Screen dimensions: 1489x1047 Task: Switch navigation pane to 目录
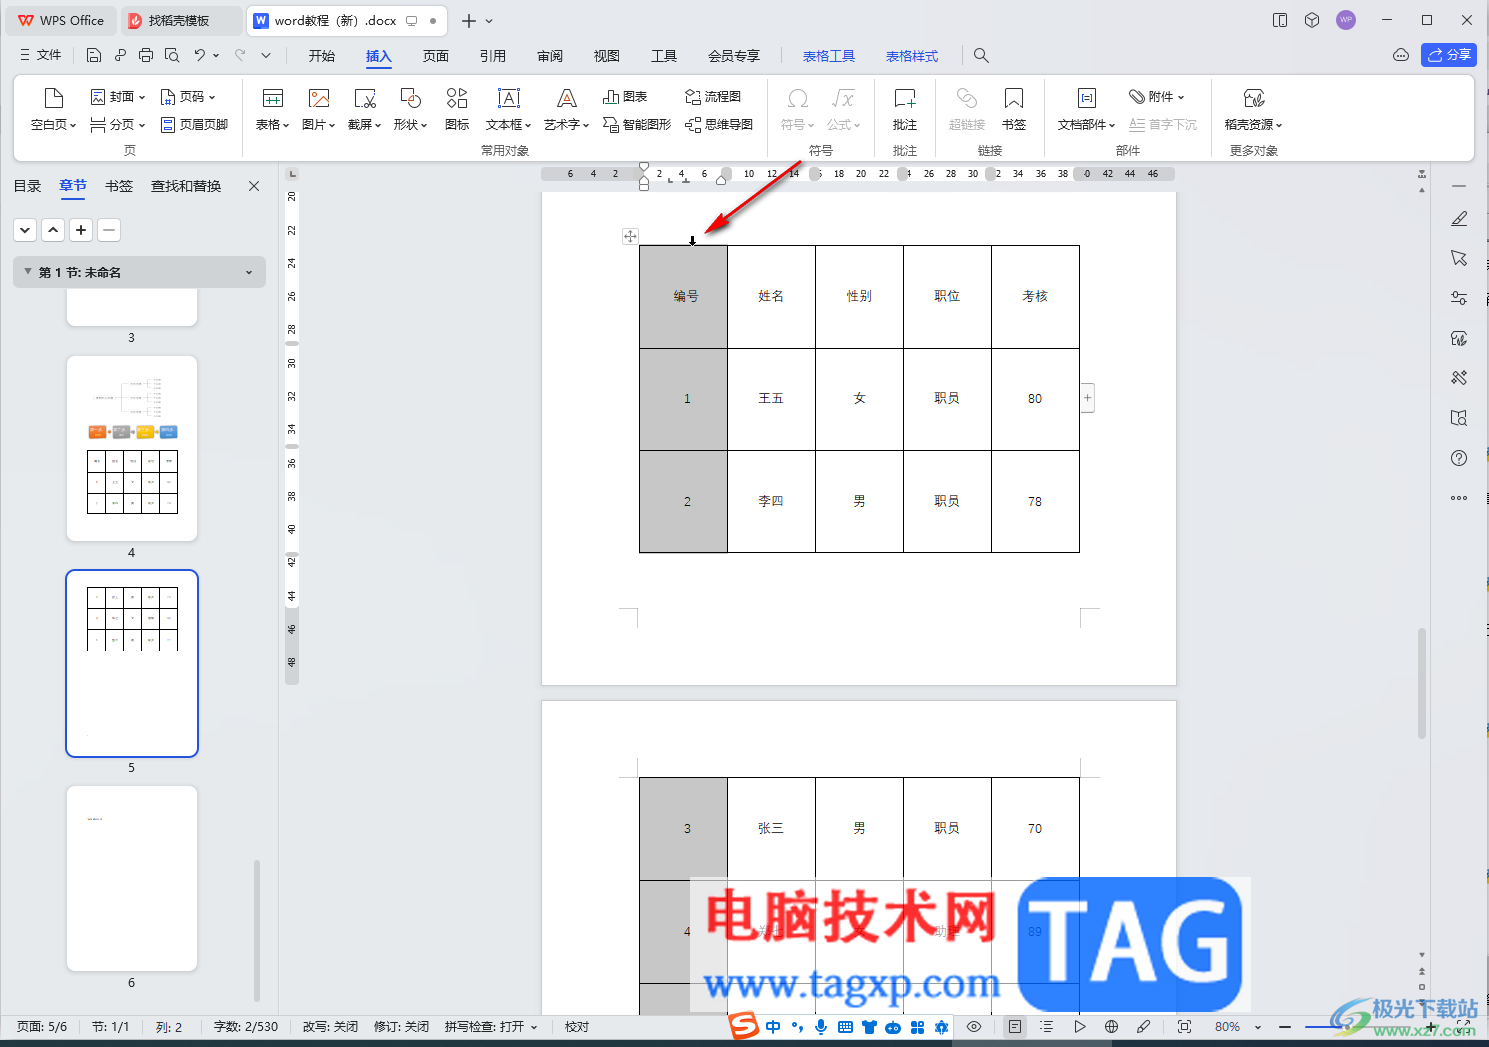tap(27, 186)
